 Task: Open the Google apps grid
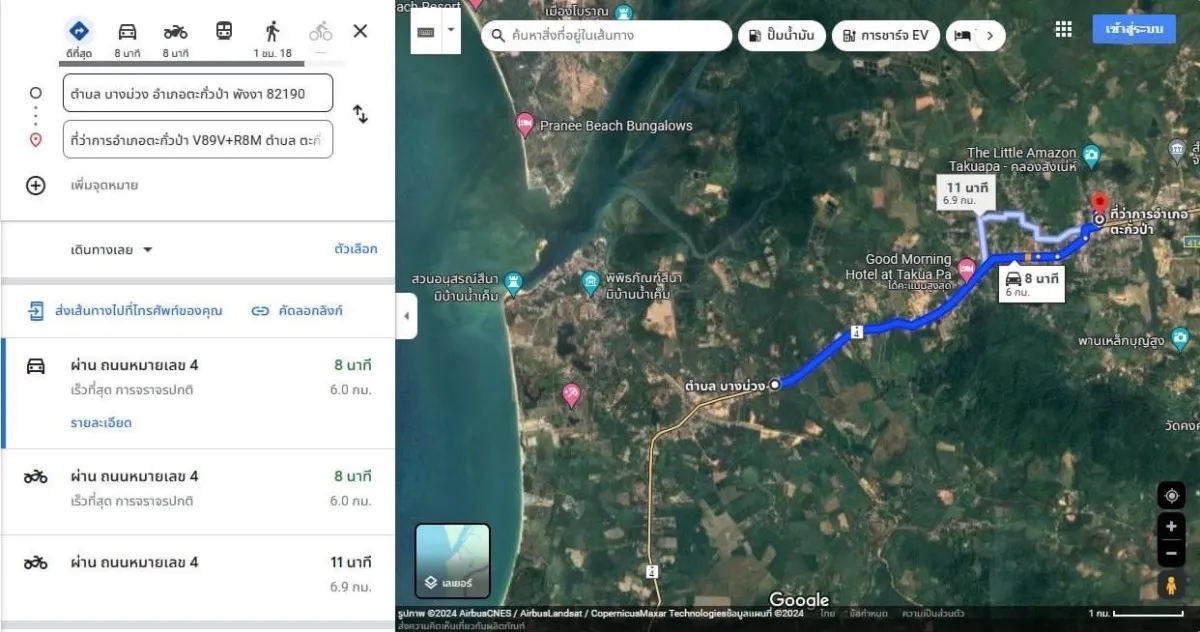(x=1063, y=29)
